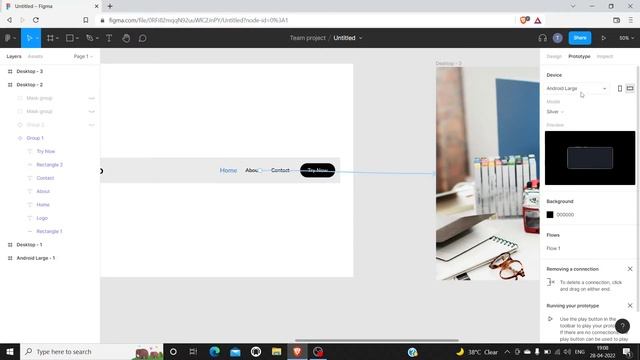Screen dimensions: 640x360
Task: Toggle visibility of Group 2 layer
Action: [x=91, y=125]
